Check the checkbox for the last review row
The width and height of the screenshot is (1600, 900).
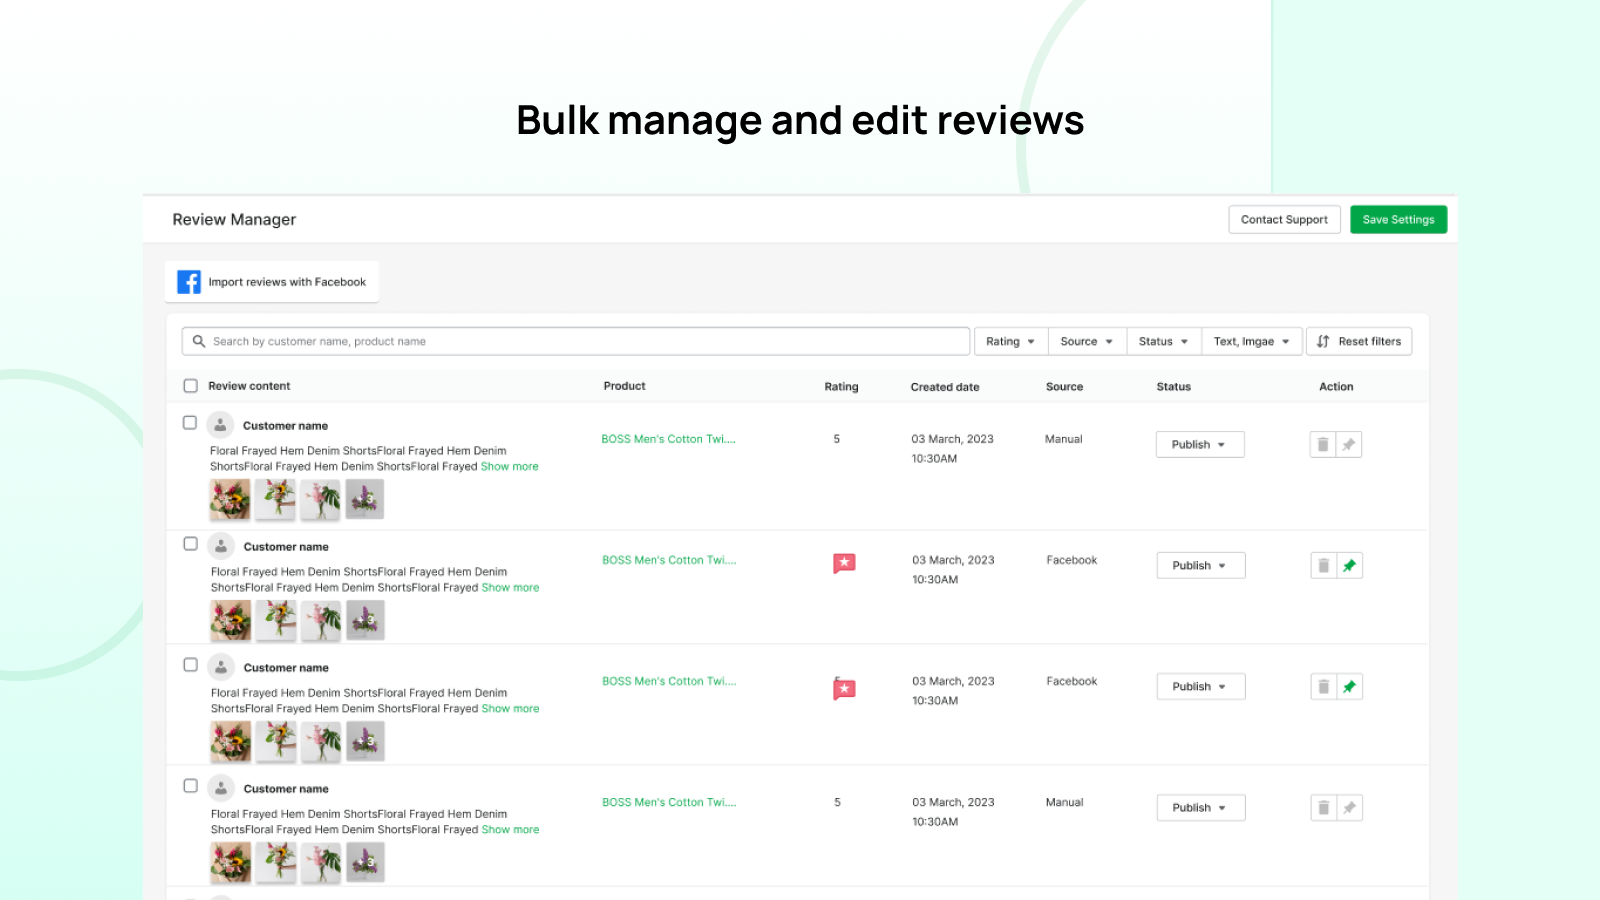coord(190,786)
